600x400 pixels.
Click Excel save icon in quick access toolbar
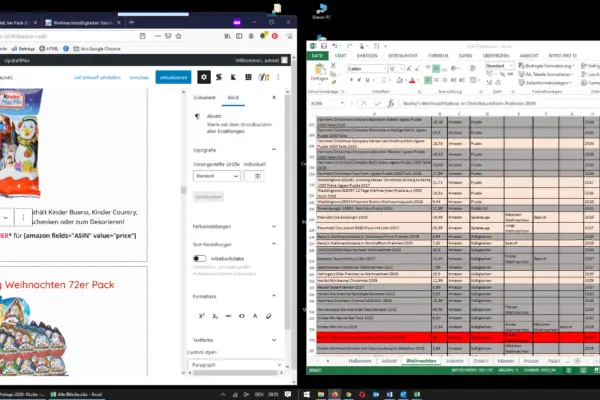tap(324, 46)
